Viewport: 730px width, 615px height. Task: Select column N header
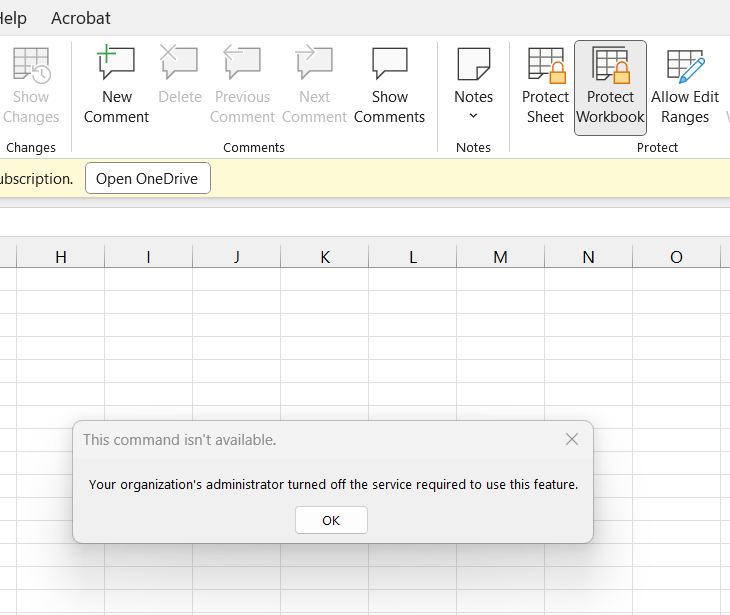pyautogui.click(x=588, y=257)
